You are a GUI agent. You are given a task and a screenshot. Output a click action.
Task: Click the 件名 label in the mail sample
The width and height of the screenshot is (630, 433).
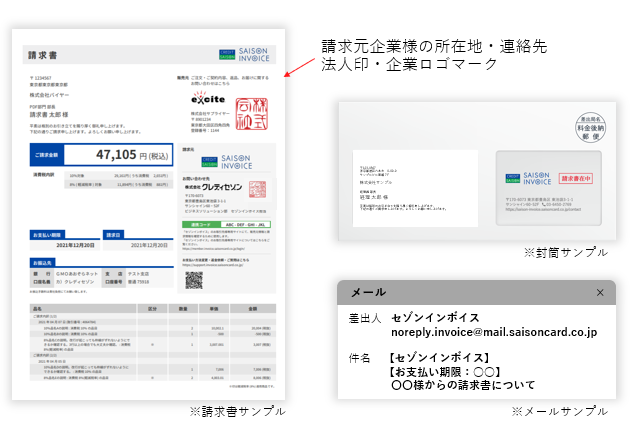click(x=359, y=358)
